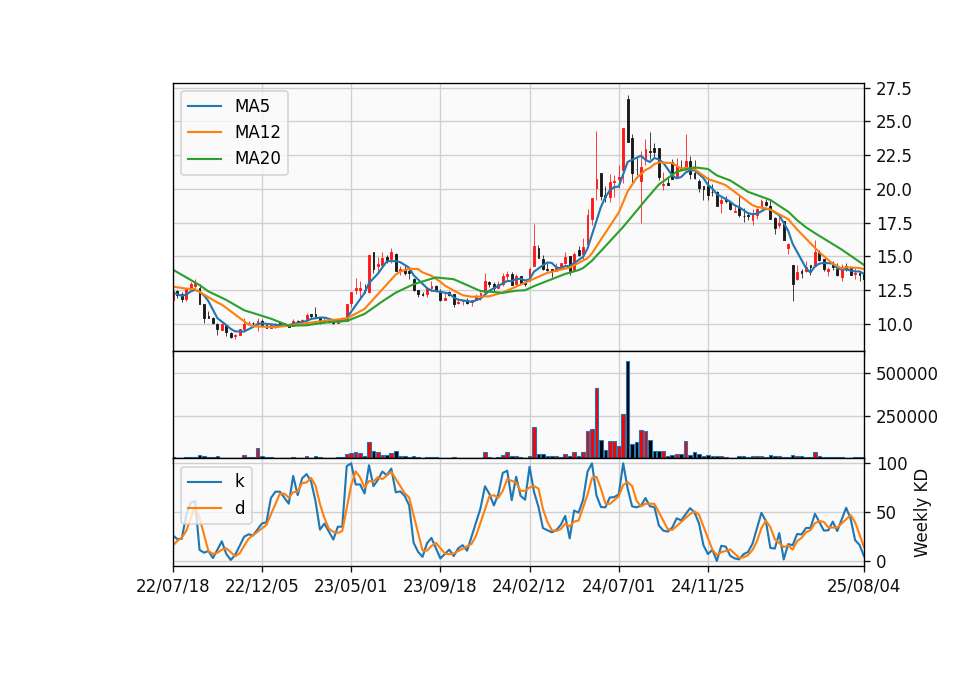Click the green MA20 line sample in legend
The image size is (960, 690).
(204, 158)
